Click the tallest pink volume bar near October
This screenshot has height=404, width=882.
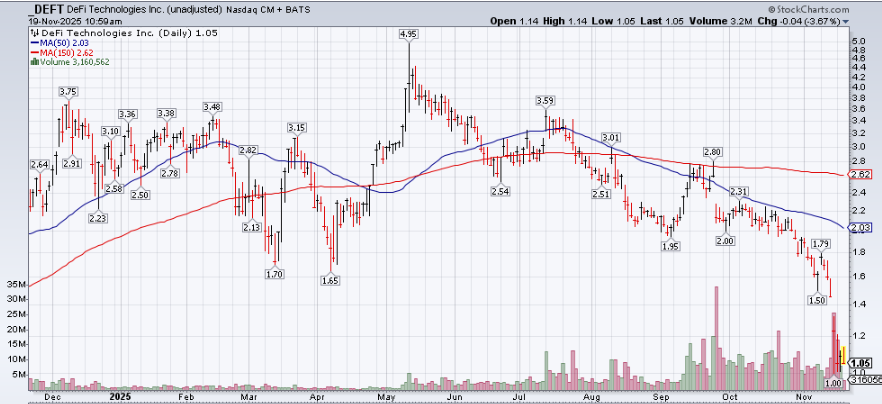[x=716, y=338]
